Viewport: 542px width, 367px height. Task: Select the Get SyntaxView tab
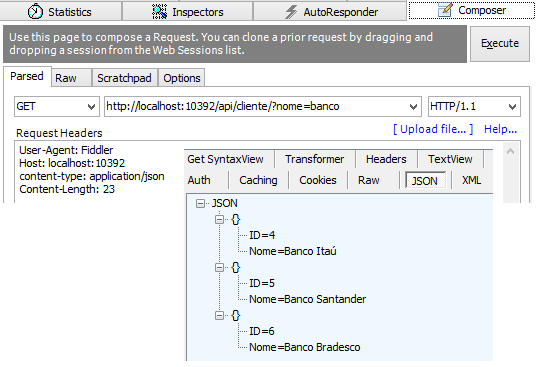click(x=225, y=159)
